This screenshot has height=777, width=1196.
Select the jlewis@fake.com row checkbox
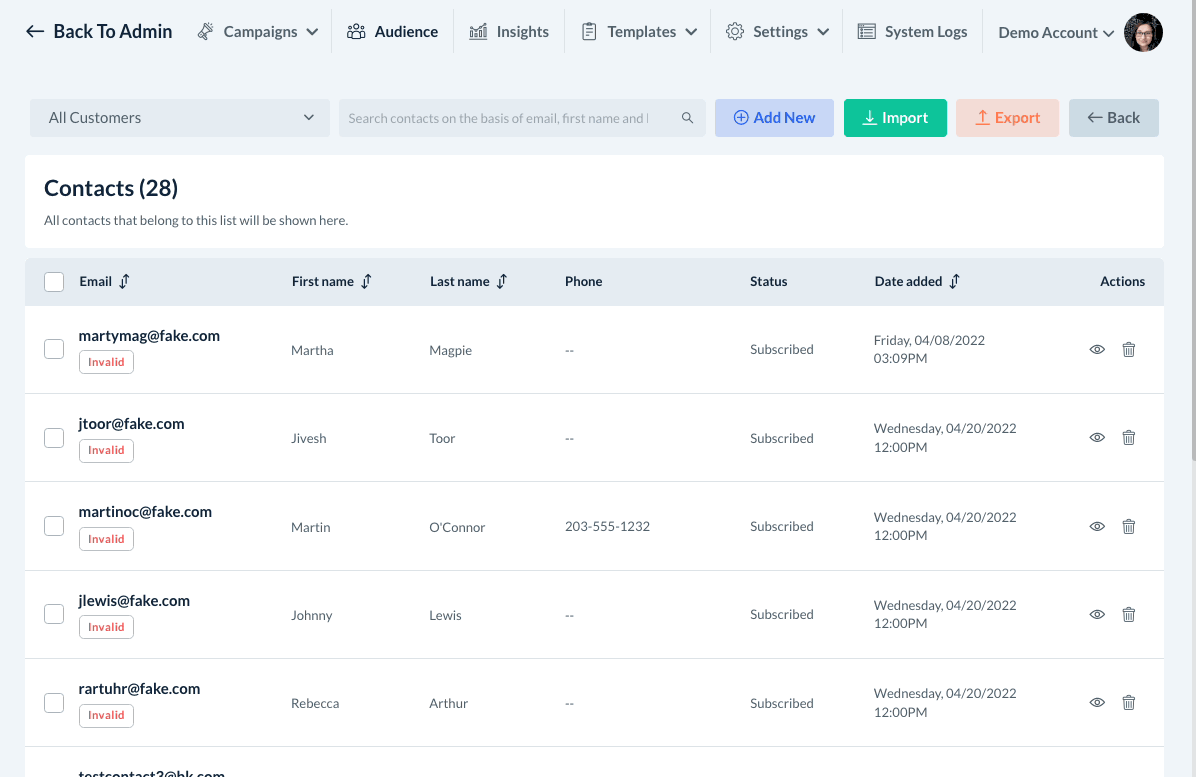(54, 614)
